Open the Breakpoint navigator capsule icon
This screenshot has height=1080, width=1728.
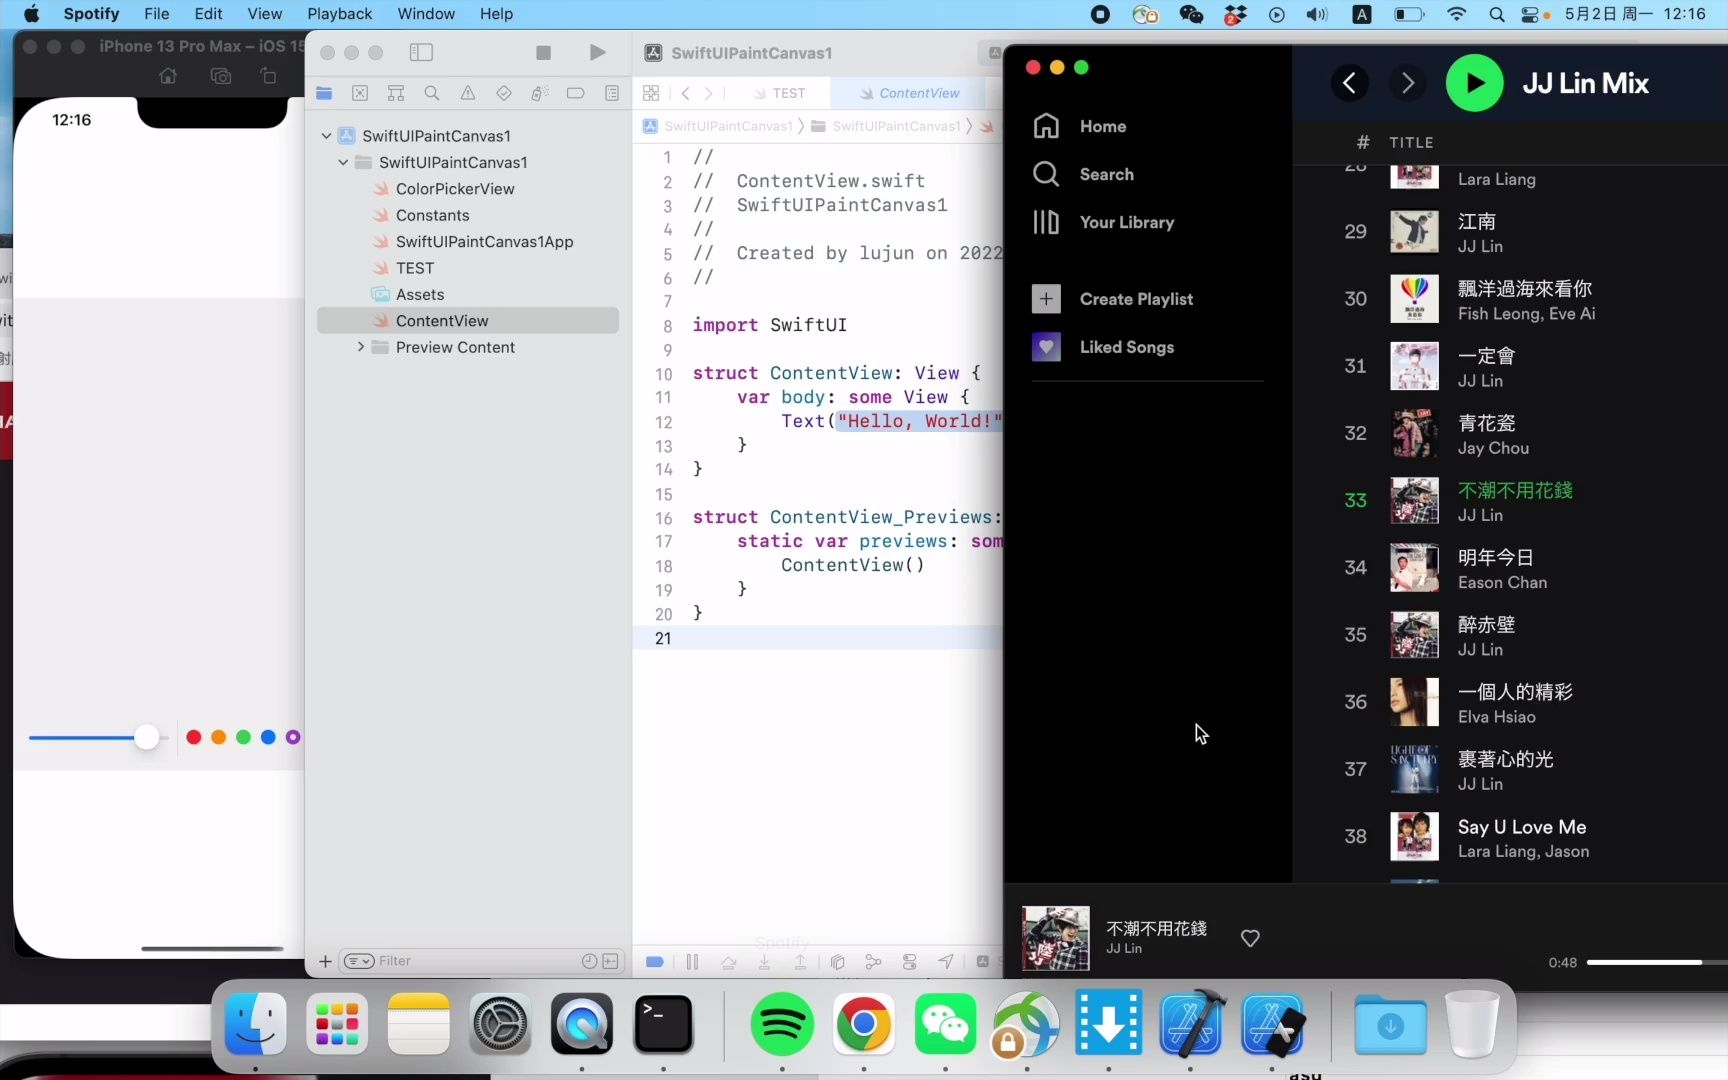(576, 93)
